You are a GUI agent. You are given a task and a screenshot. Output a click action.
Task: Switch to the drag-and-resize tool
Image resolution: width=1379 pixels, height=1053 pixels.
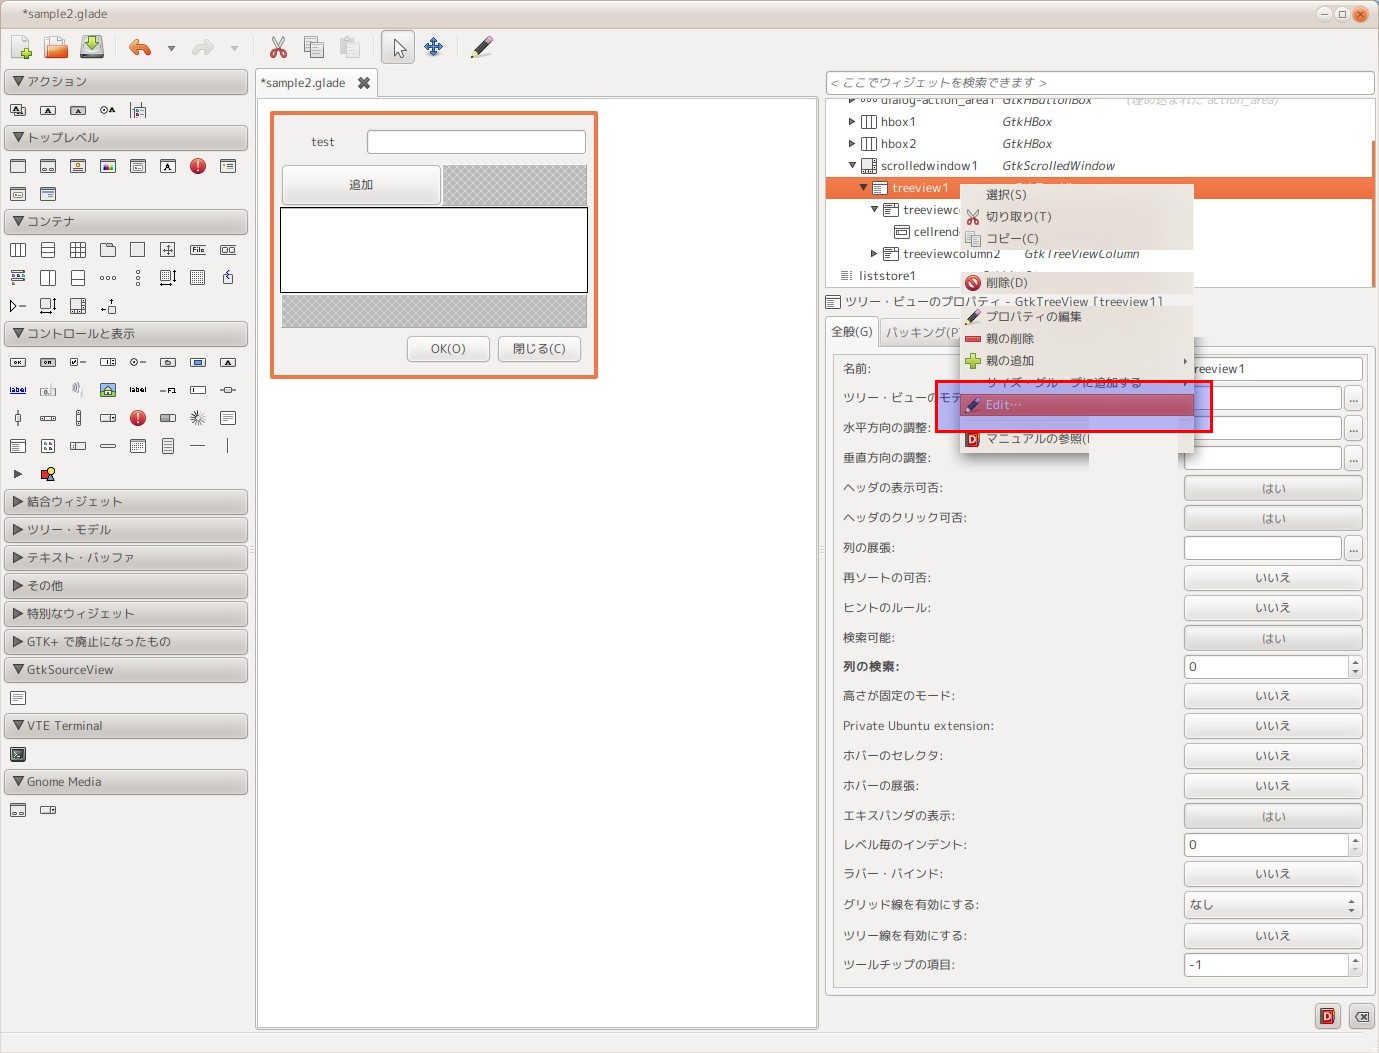tap(433, 46)
